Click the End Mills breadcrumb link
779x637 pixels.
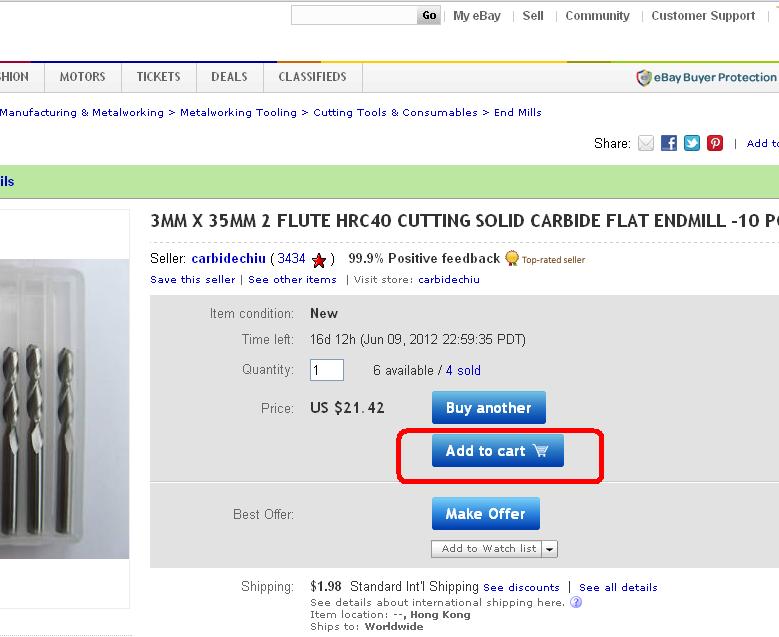(518, 113)
